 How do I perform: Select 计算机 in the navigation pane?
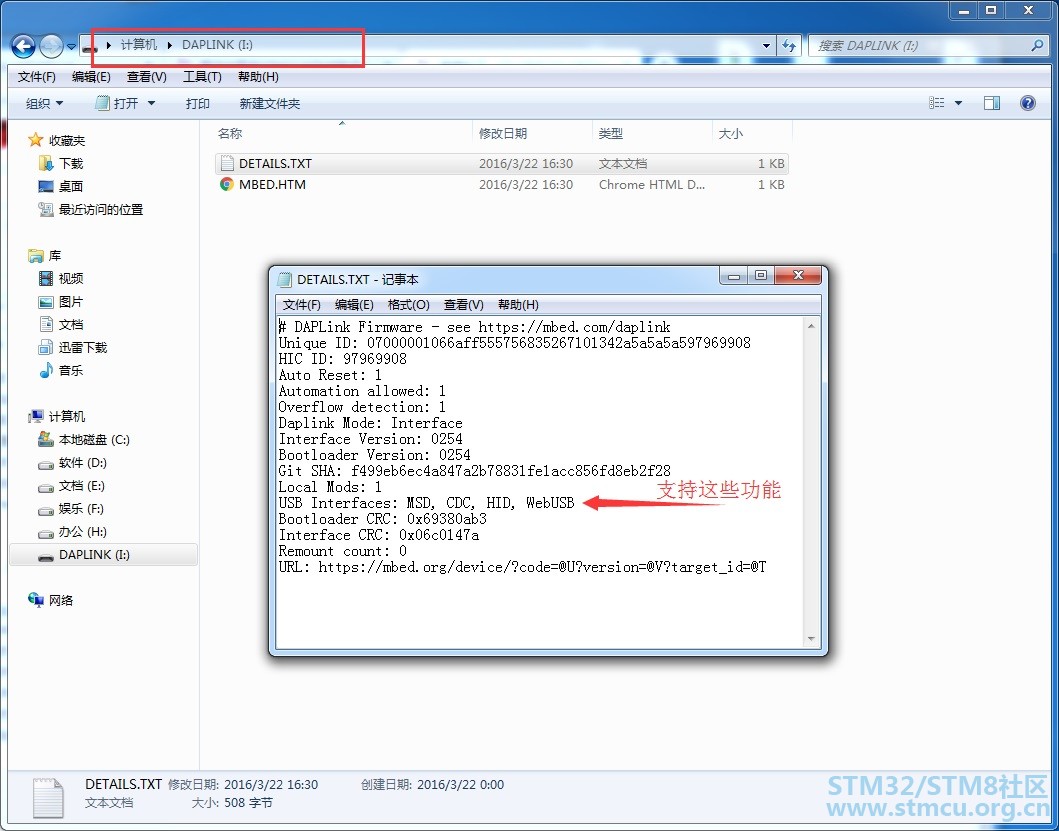pyautogui.click(x=57, y=416)
